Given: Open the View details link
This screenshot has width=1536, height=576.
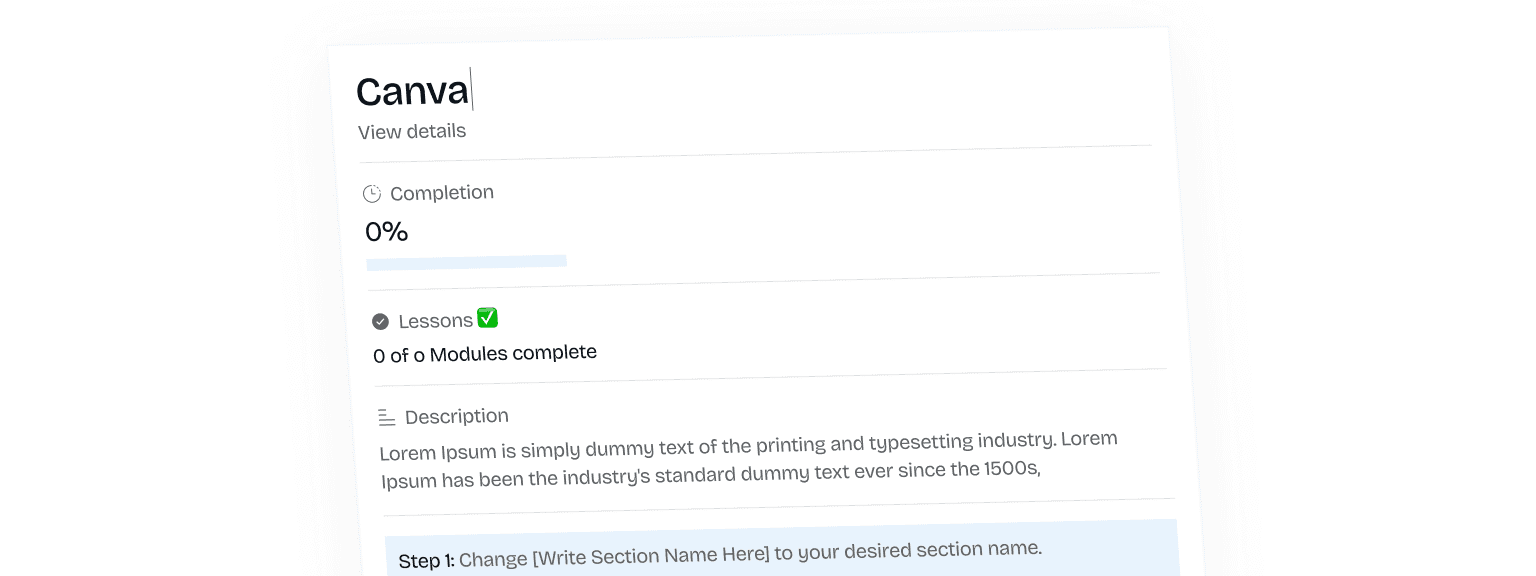Looking at the screenshot, I should point(412,131).
